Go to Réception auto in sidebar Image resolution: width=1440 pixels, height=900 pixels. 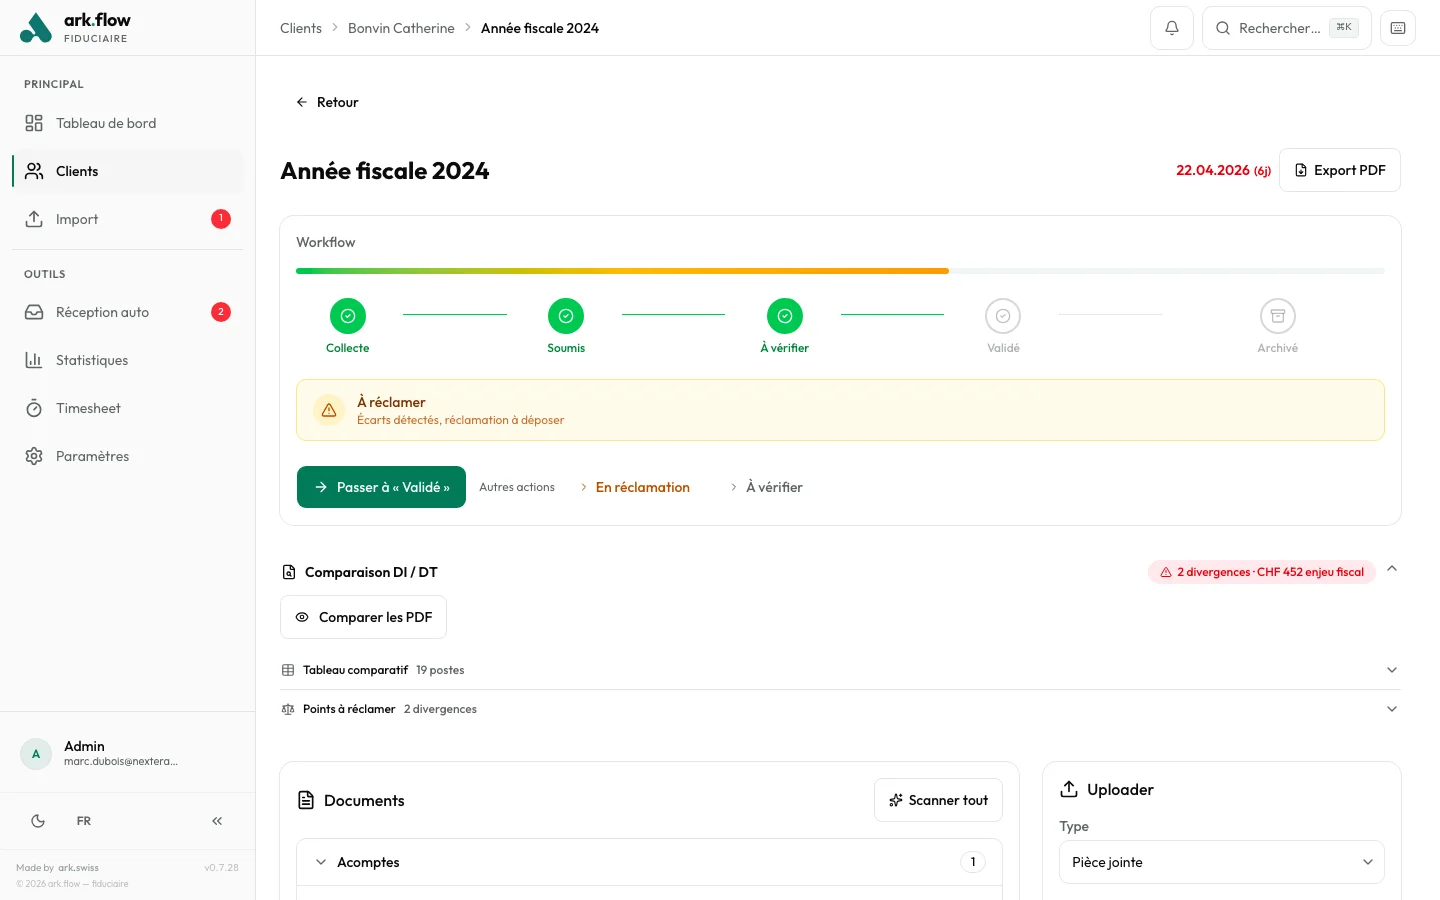[x=102, y=312]
